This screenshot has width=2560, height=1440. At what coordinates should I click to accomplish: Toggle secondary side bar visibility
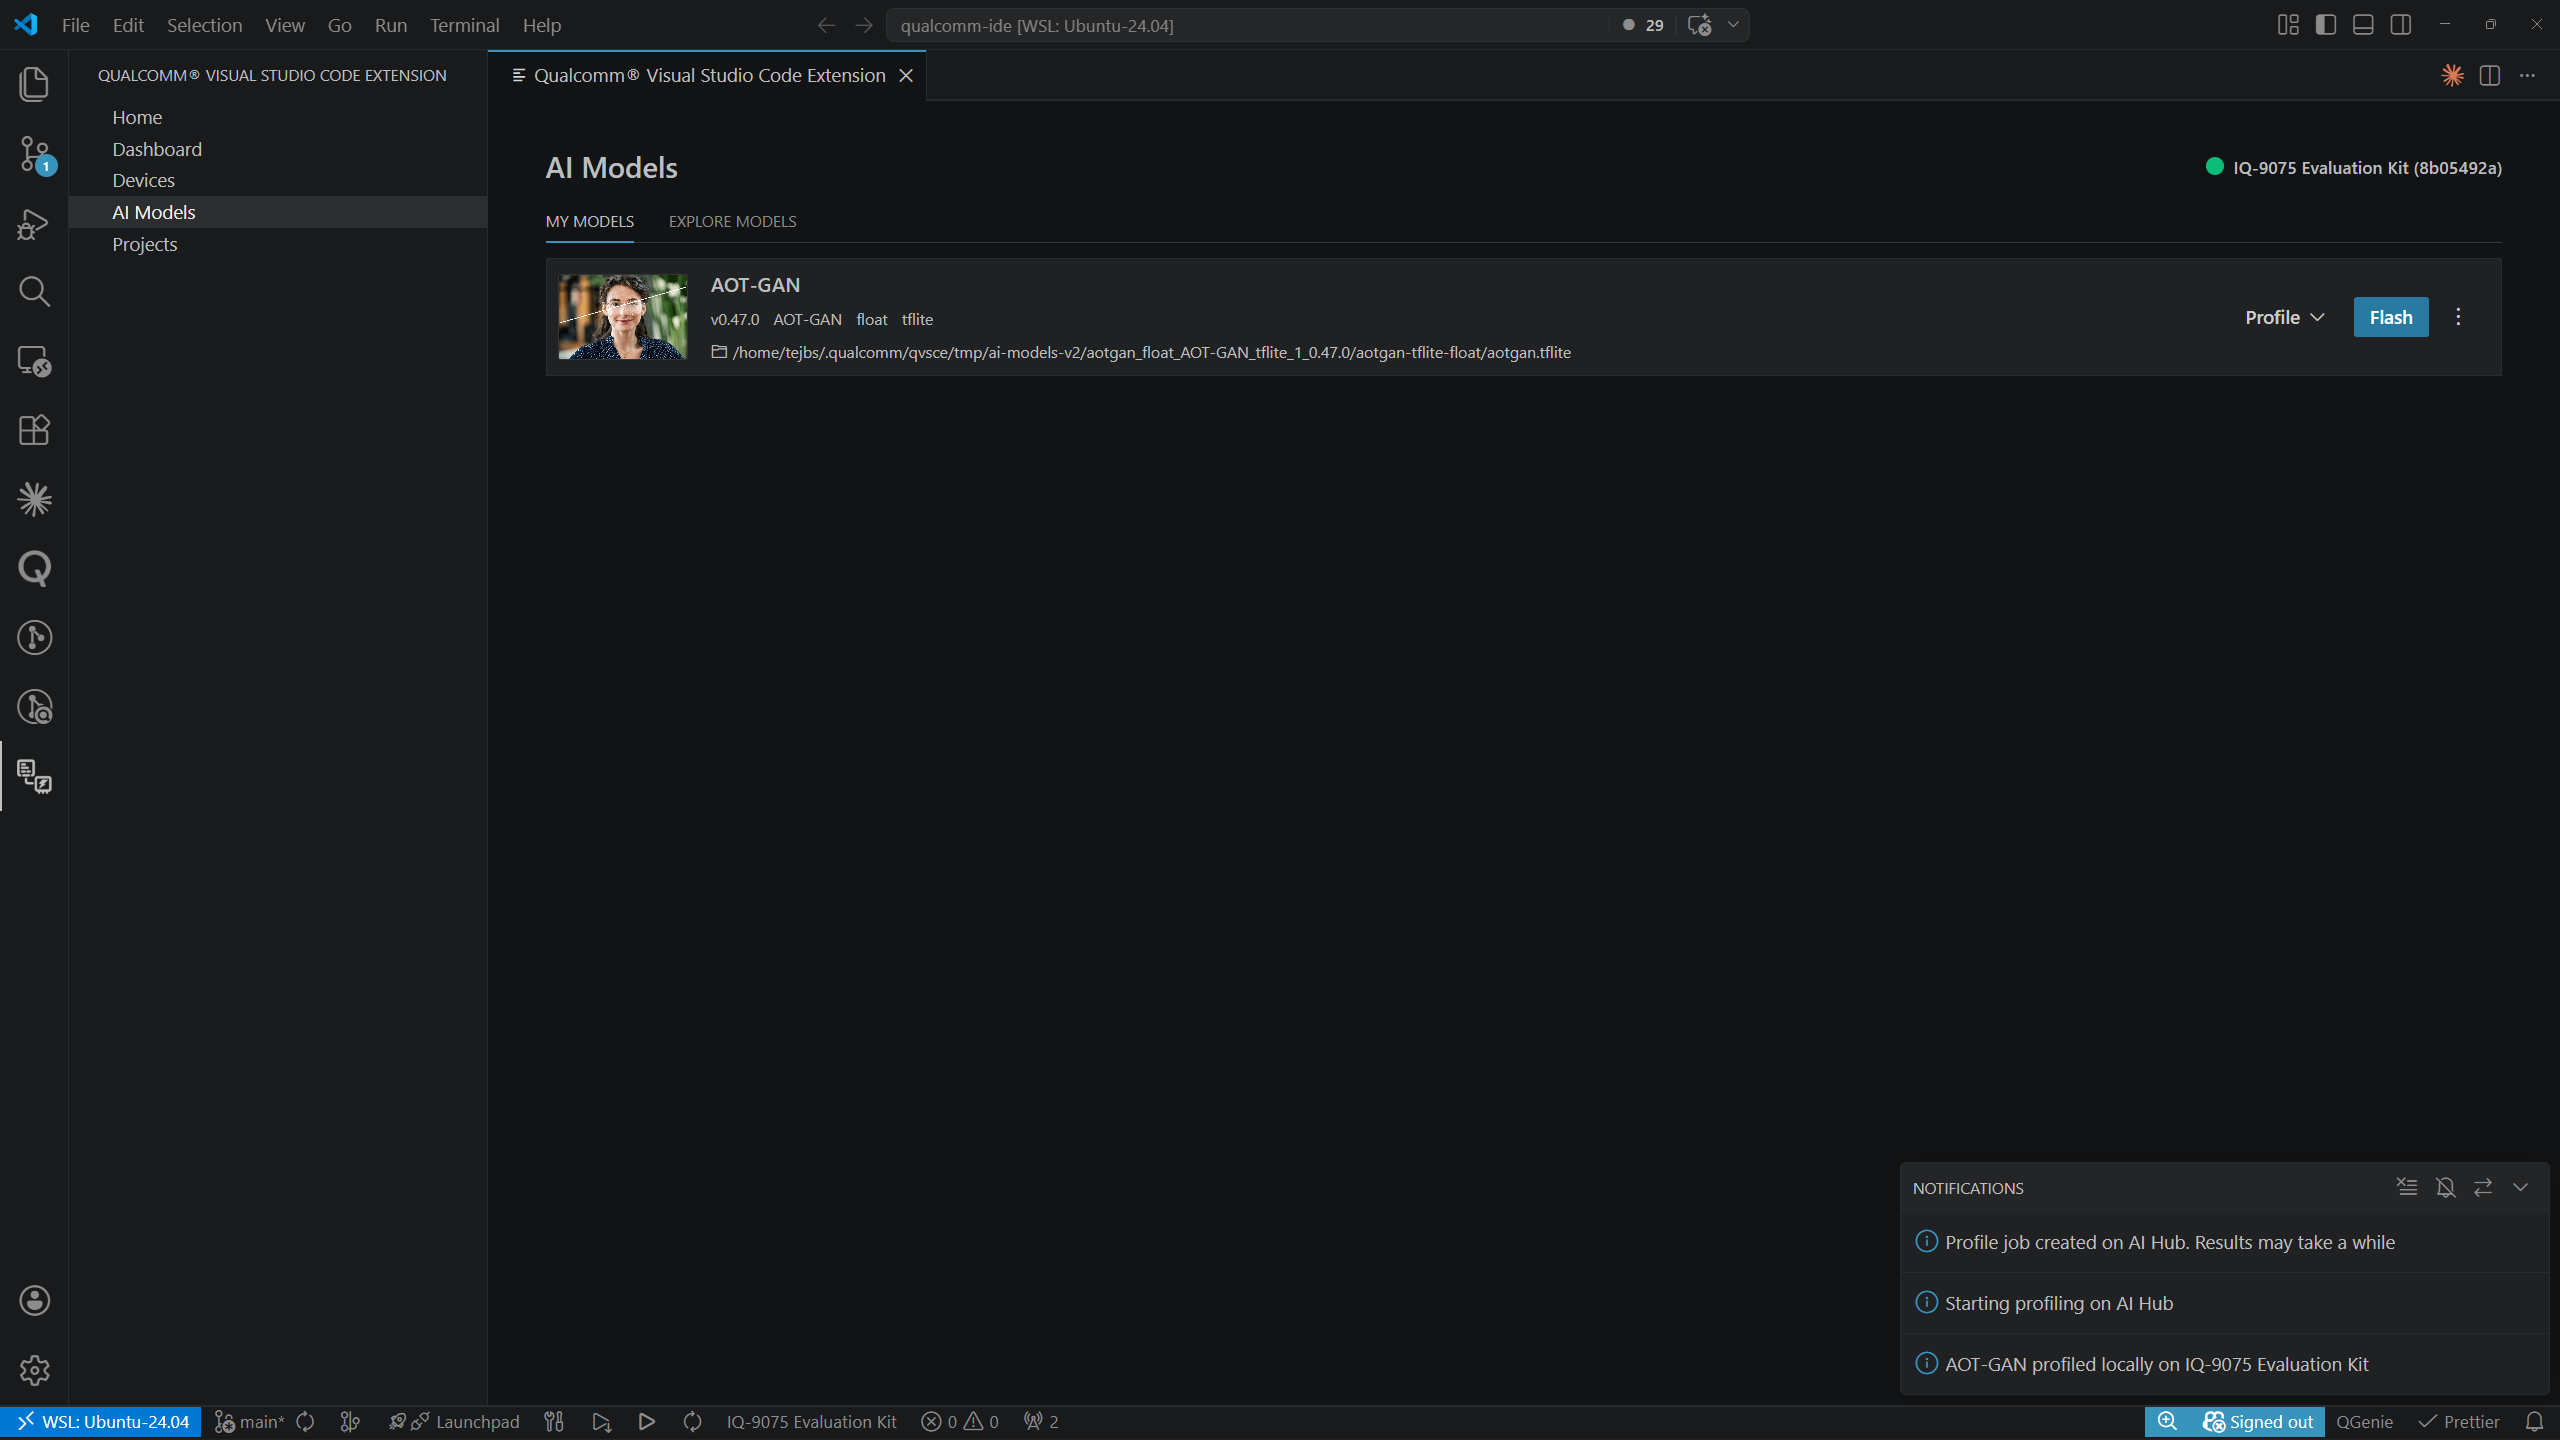click(x=2400, y=25)
